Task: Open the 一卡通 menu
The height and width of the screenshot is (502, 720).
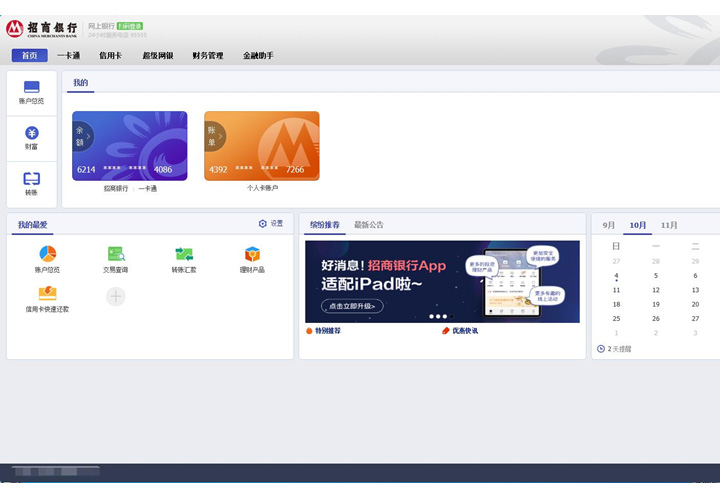Action: click(69, 56)
